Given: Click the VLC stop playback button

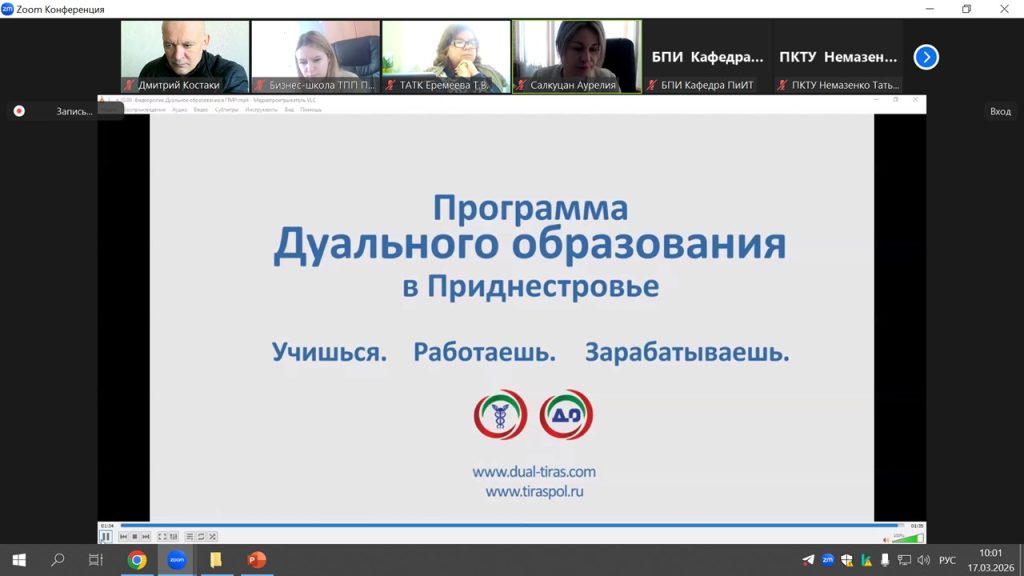Looking at the screenshot, I should 135,537.
